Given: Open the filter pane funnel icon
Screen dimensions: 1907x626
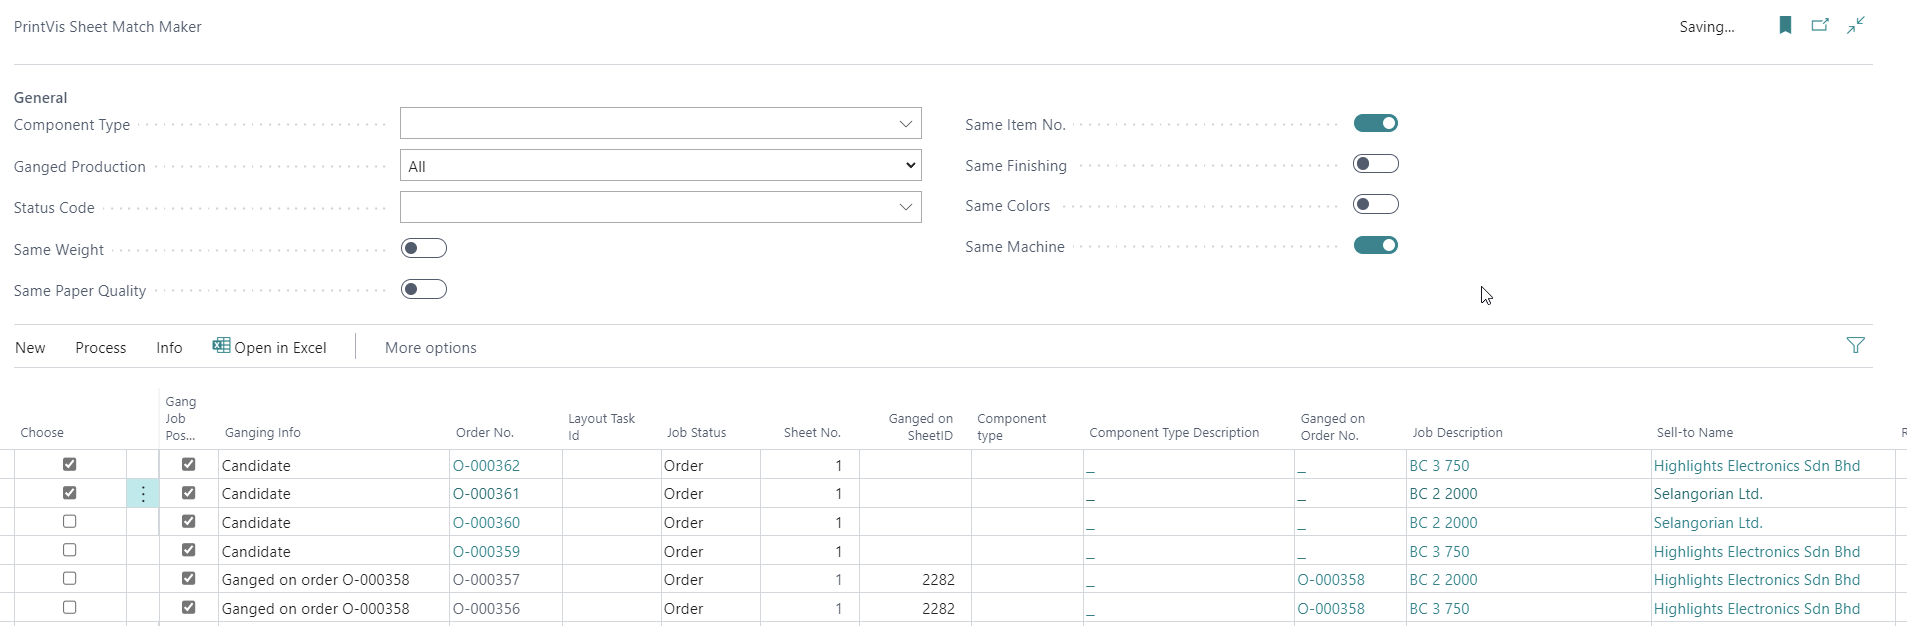Looking at the screenshot, I should (x=1855, y=346).
